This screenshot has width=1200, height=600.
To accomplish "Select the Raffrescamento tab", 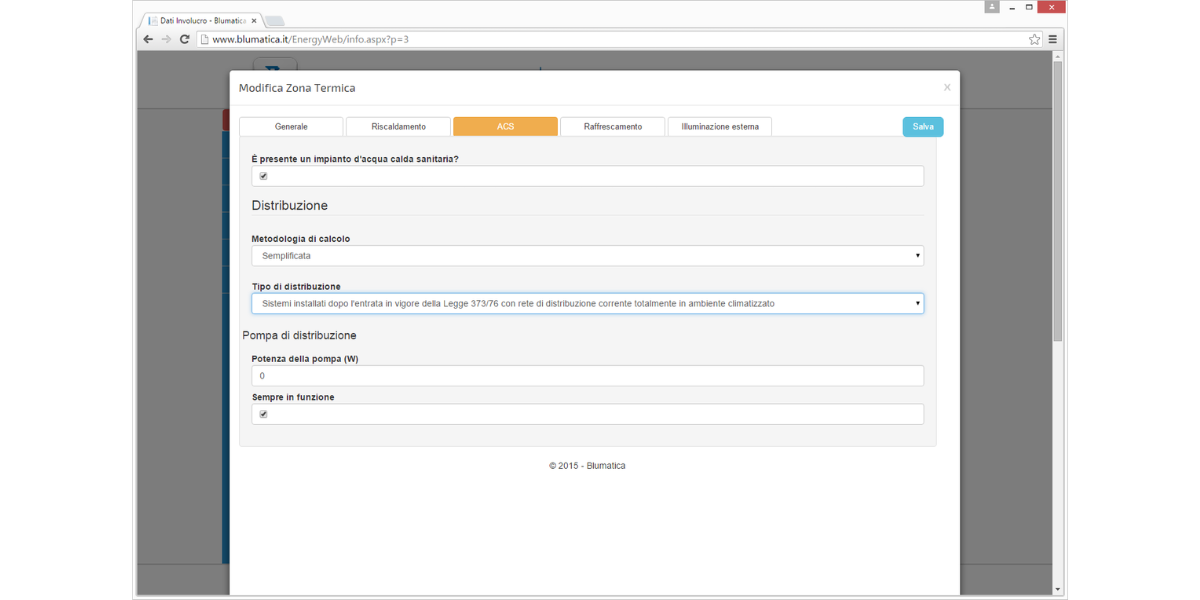I will (x=612, y=127).
